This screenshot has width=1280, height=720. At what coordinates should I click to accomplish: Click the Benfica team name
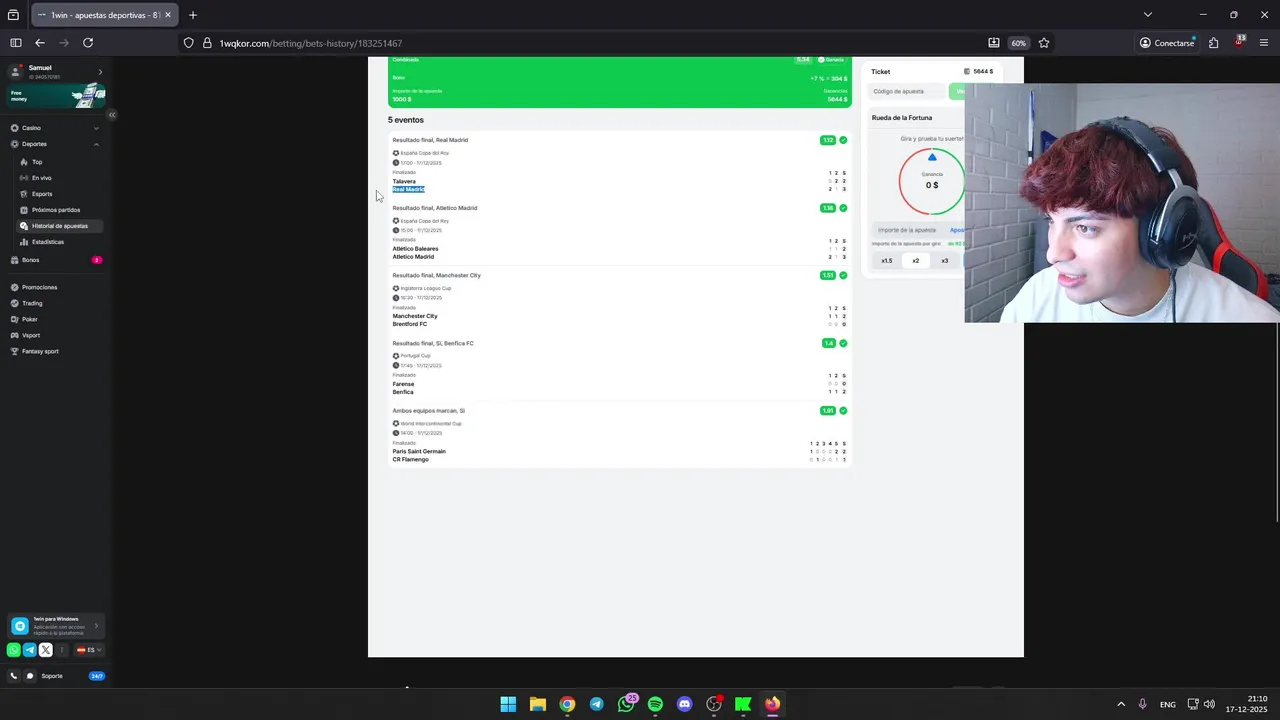tap(403, 392)
